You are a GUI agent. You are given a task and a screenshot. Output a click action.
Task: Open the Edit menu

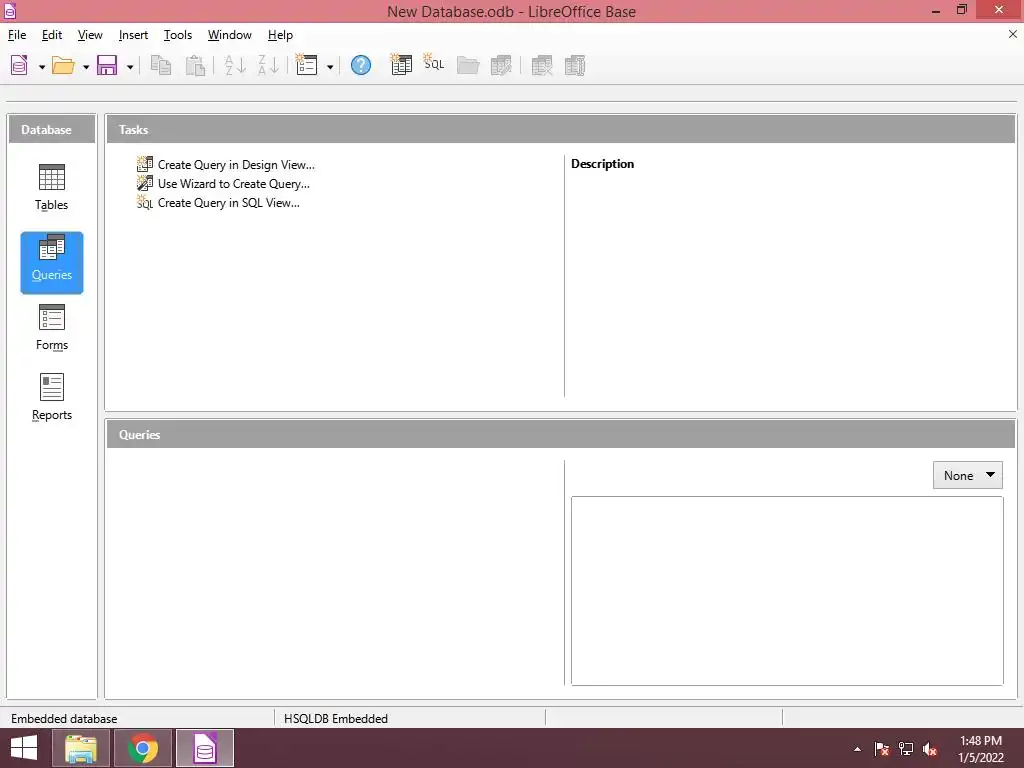pos(52,35)
